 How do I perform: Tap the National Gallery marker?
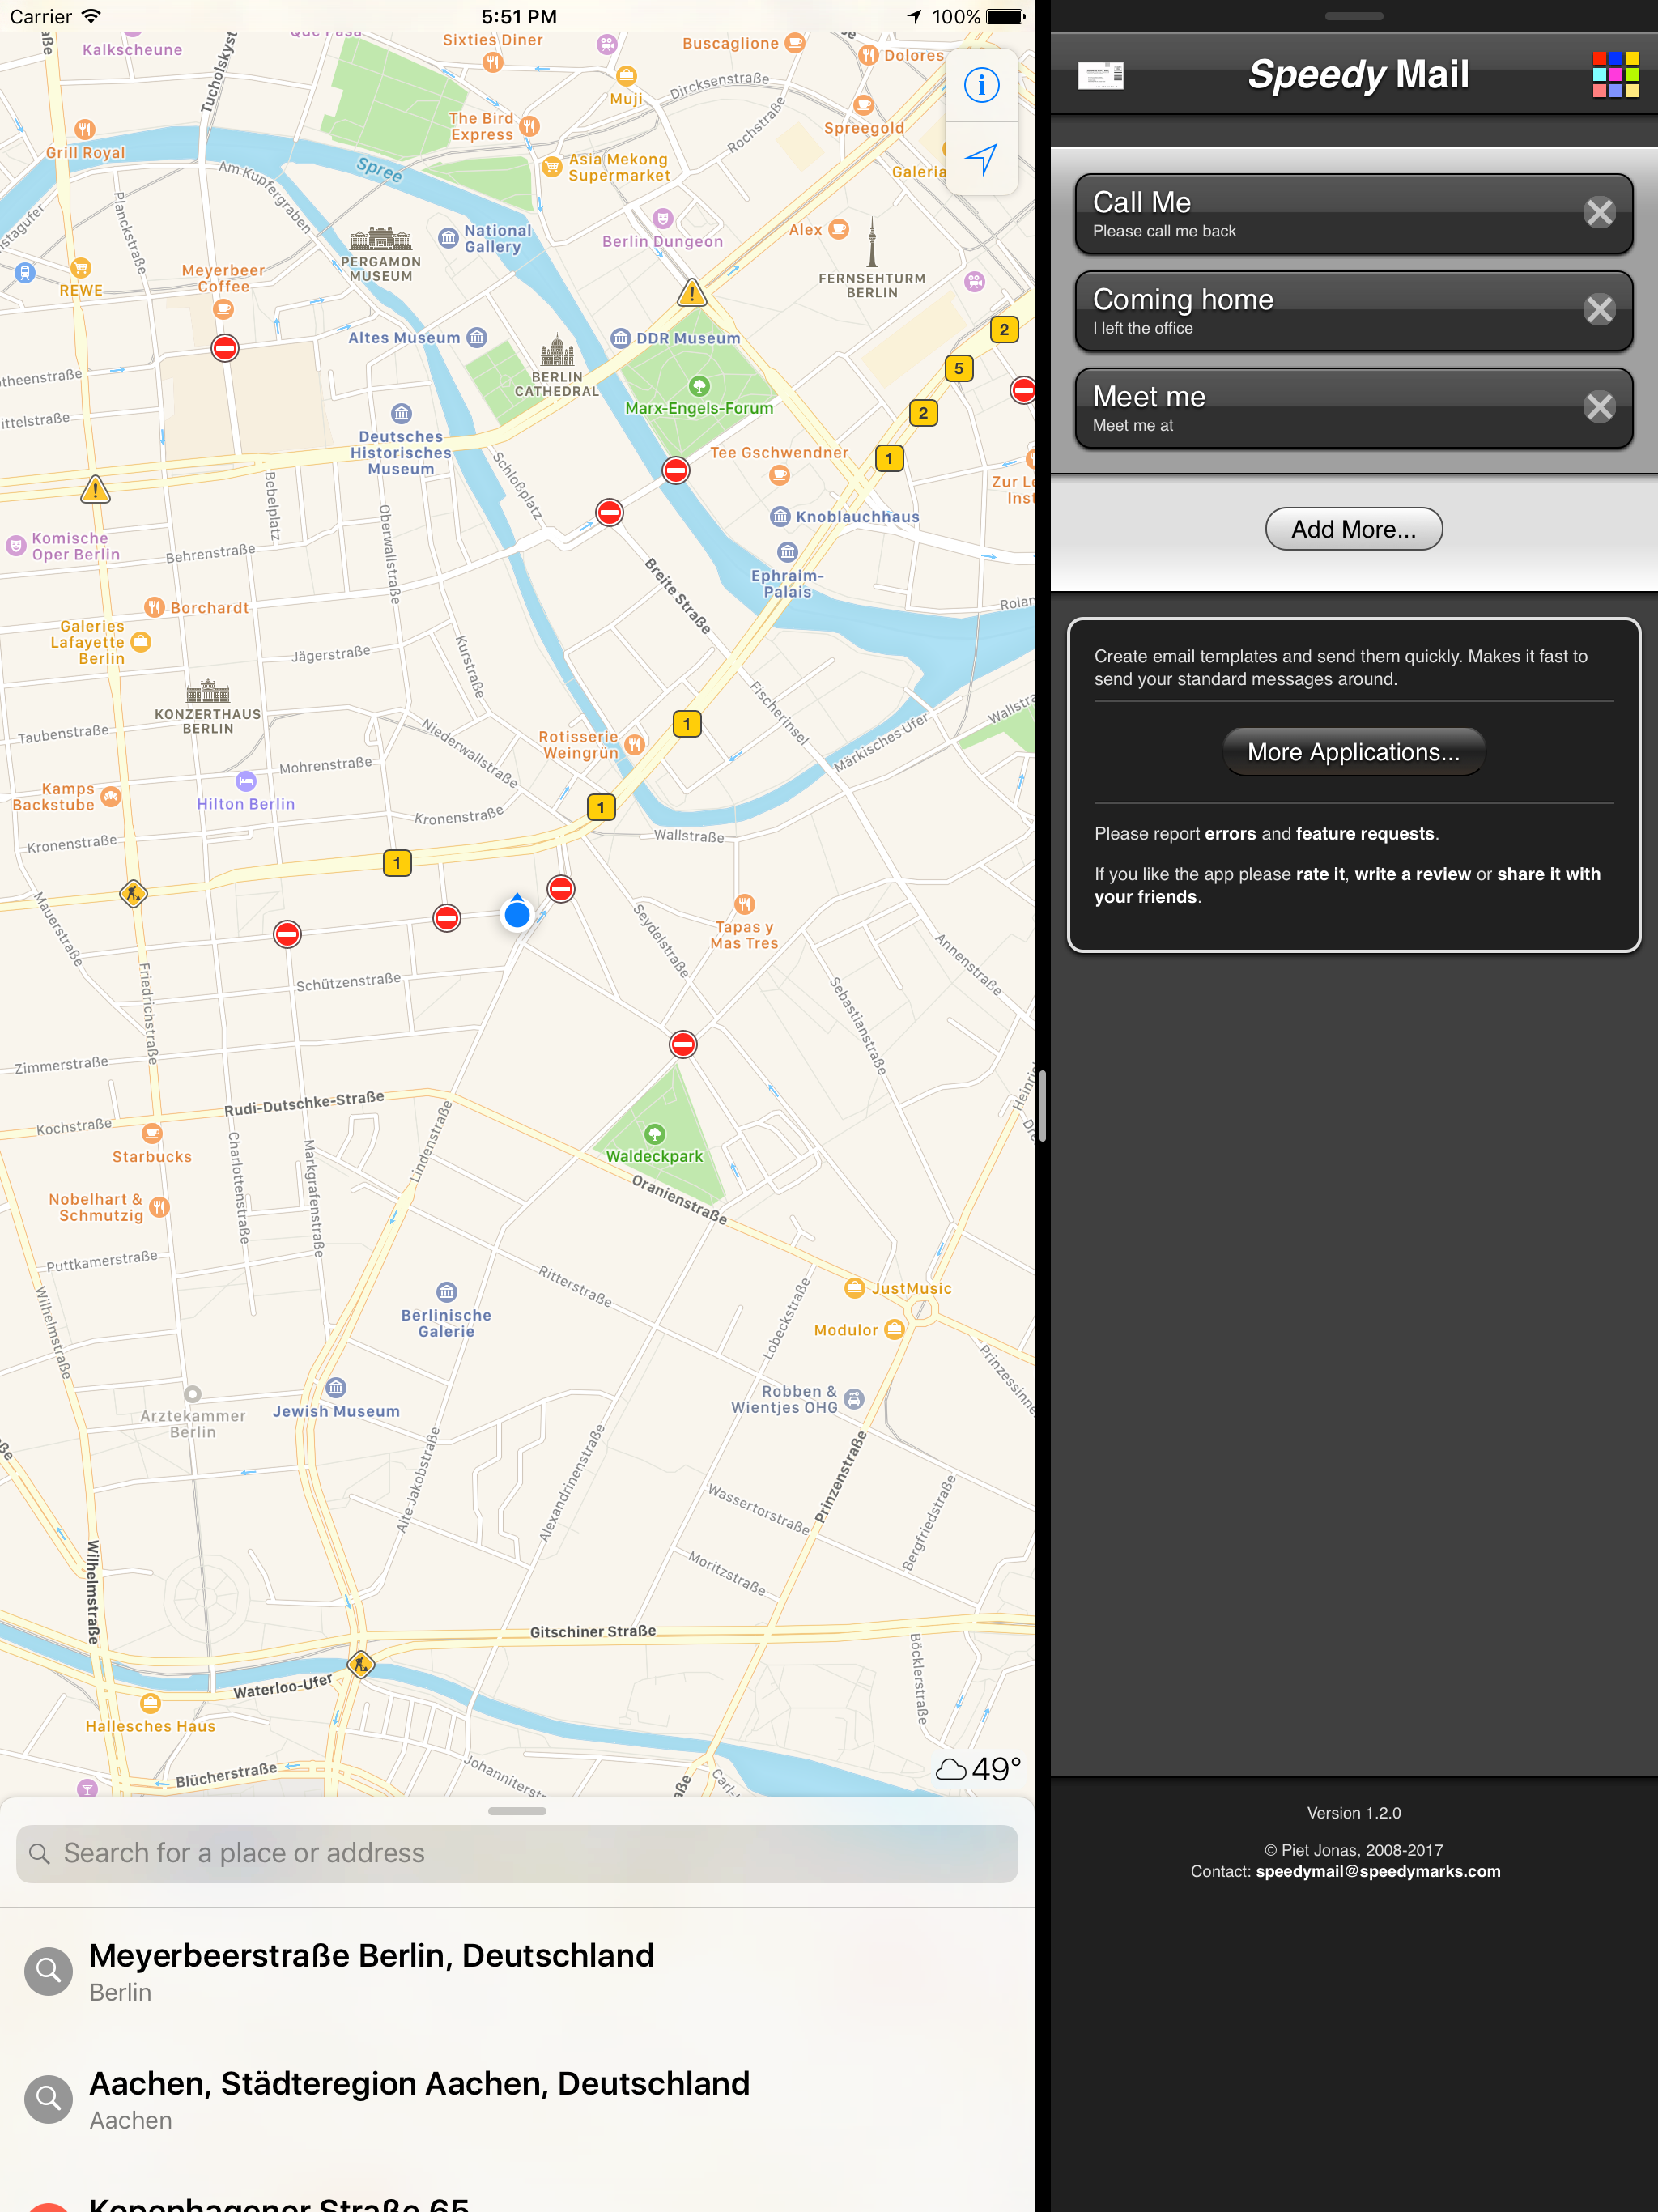click(449, 238)
